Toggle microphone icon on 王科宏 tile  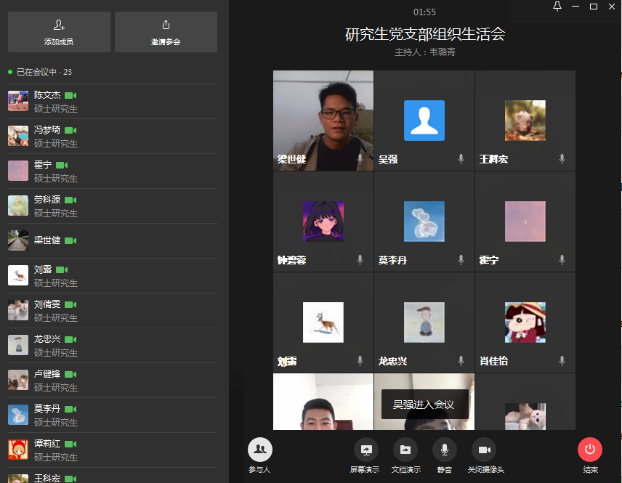pos(562,159)
